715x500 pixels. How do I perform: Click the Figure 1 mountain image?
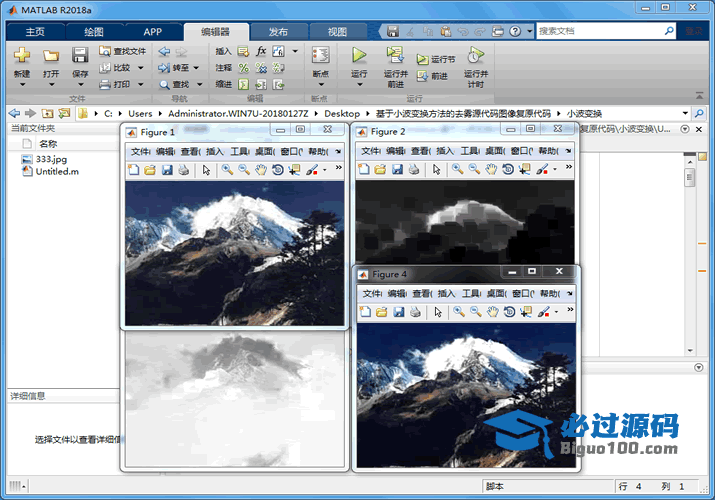coord(234,253)
